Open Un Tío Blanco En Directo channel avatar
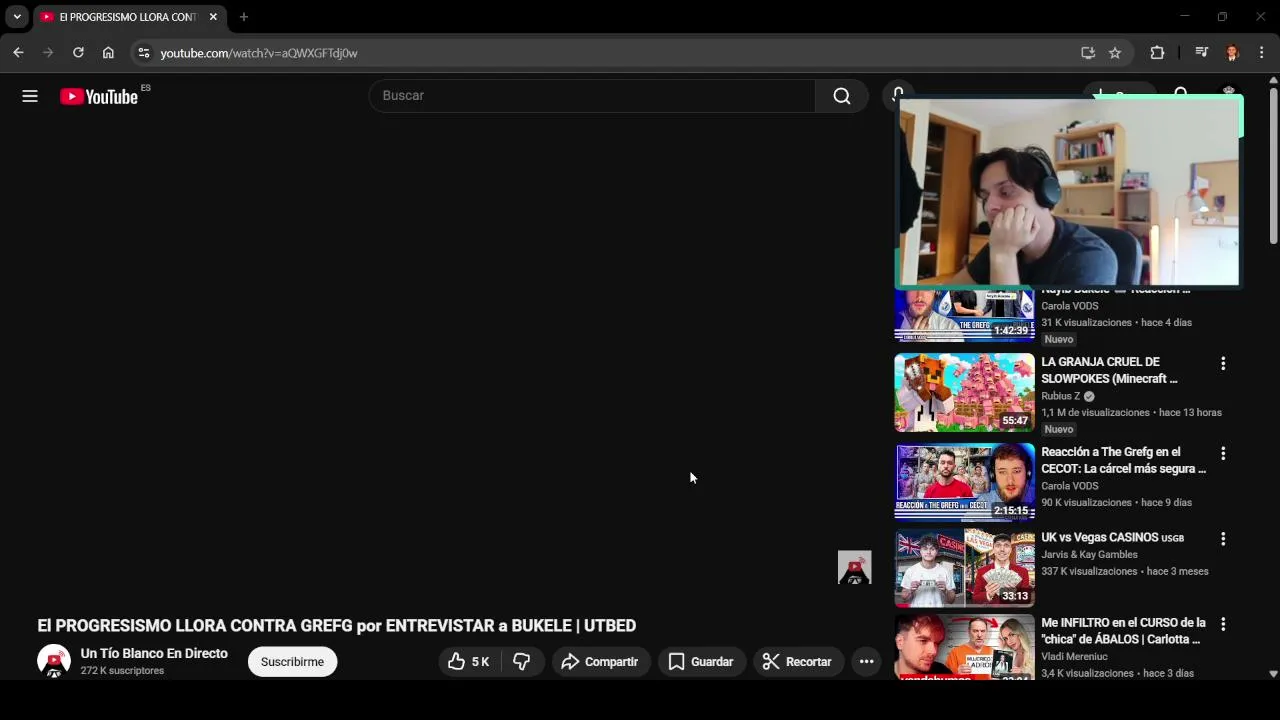 (54, 661)
